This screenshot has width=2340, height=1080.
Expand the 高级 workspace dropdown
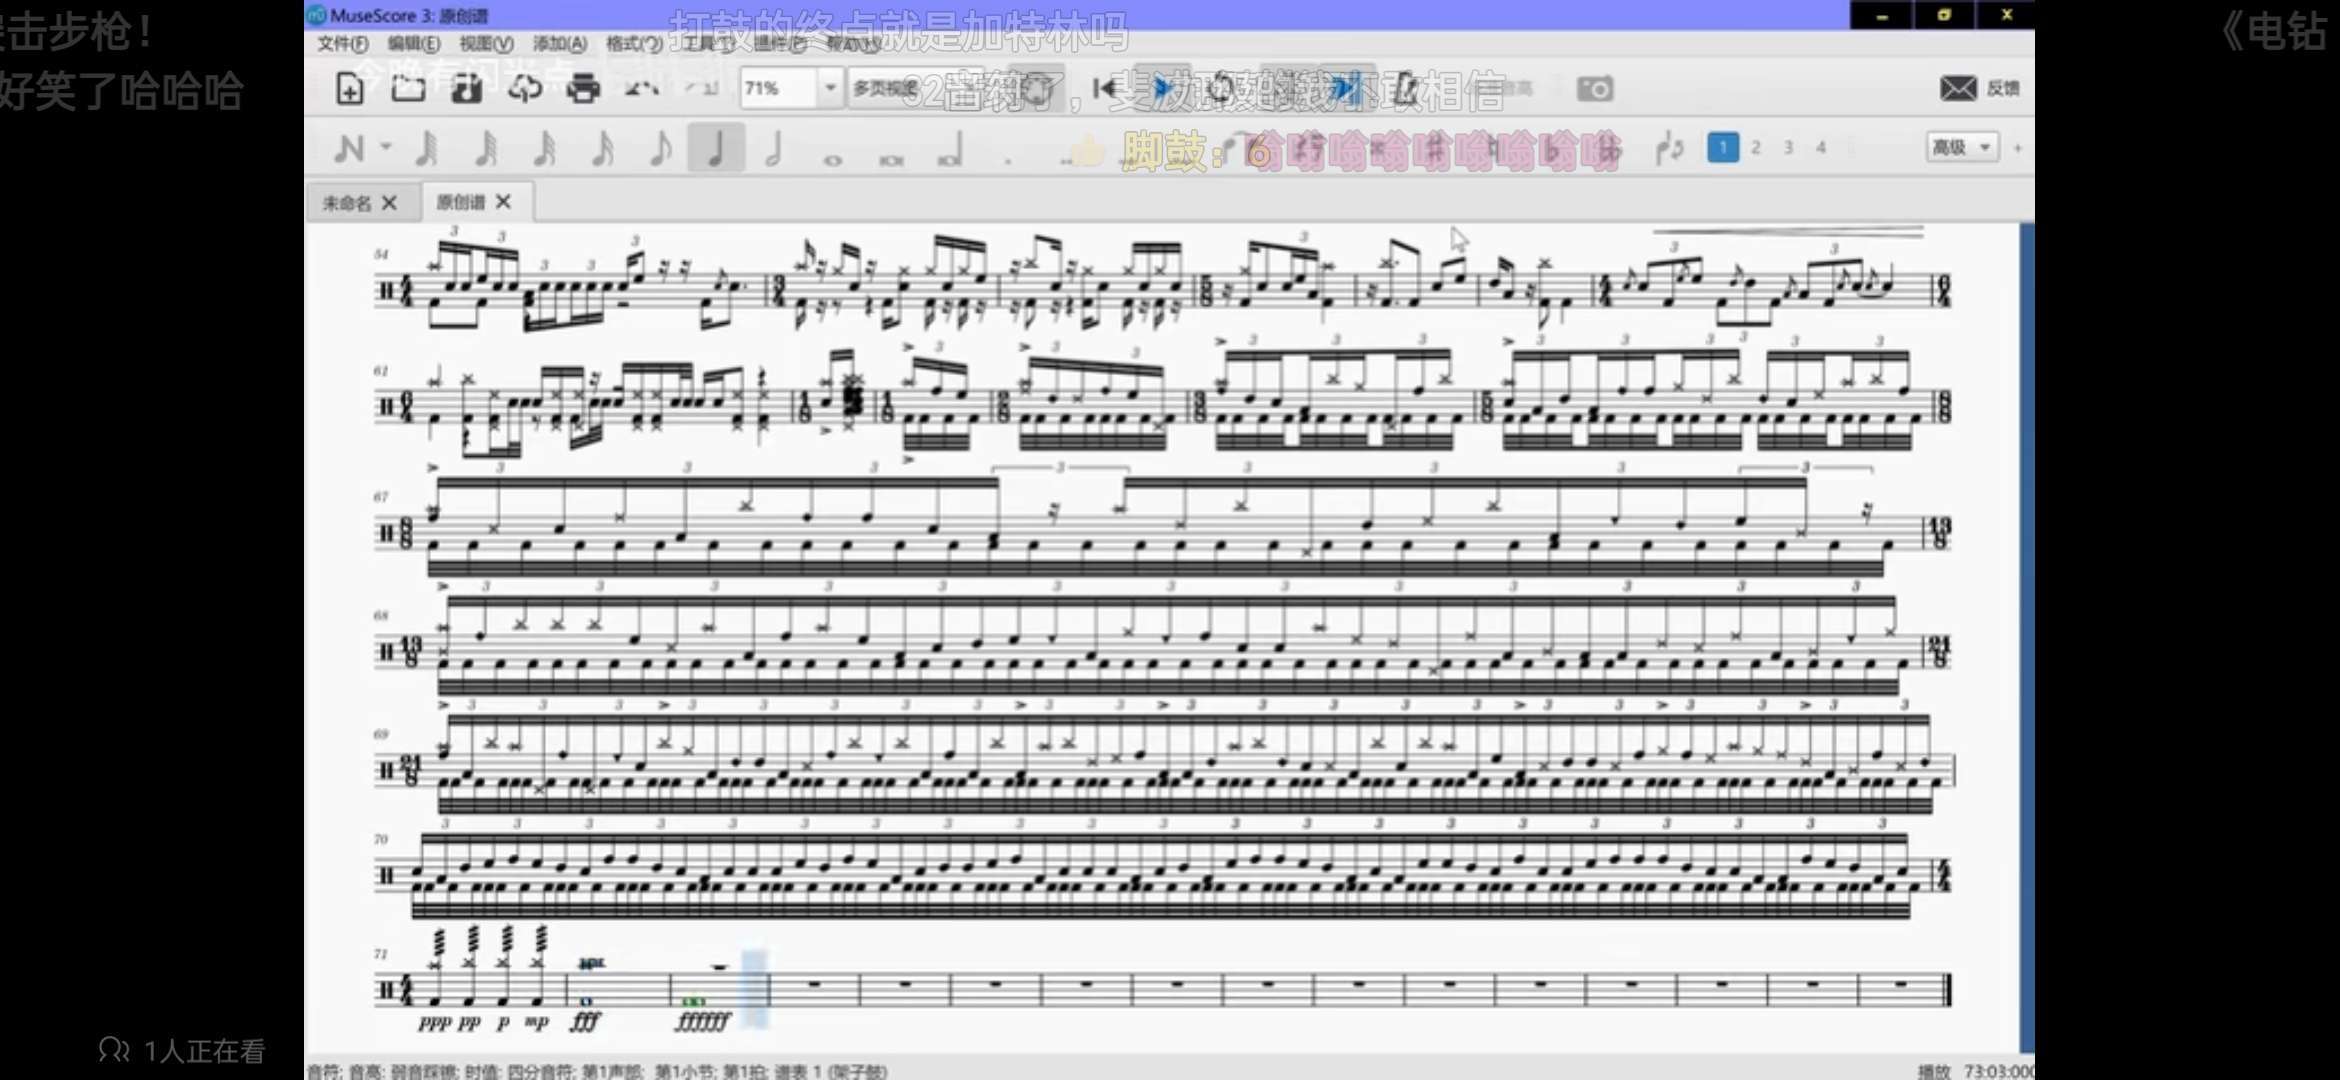pos(1962,147)
